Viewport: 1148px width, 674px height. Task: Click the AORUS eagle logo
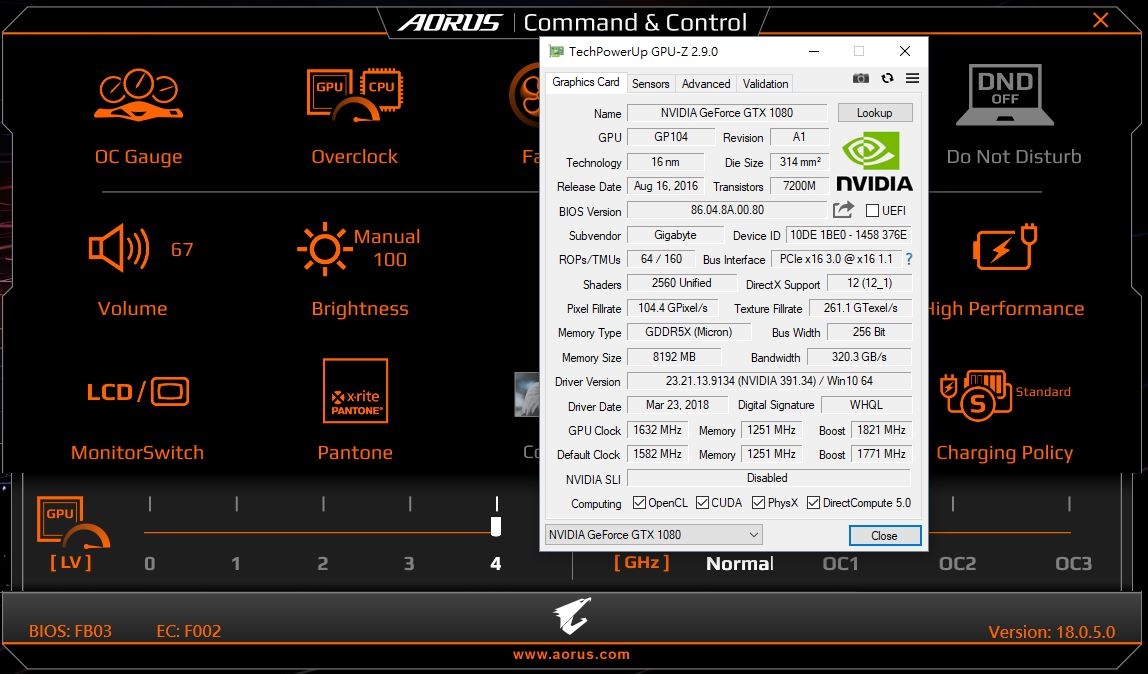(572, 615)
